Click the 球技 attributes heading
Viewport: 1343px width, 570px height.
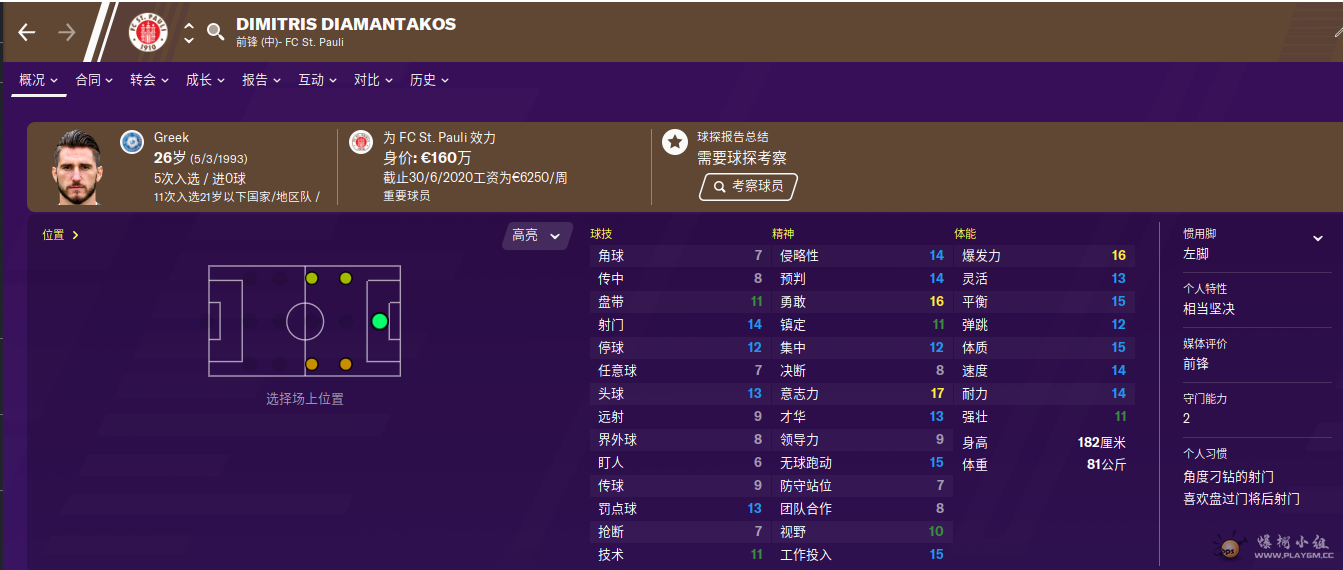pyautogui.click(x=601, y=233)
